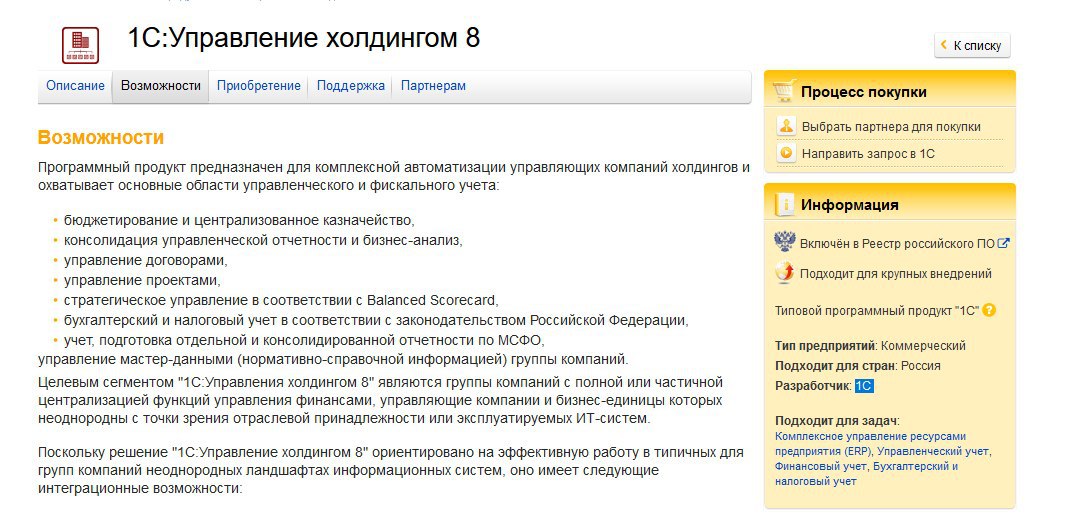Viewport: 1090px width, 516px height.
Task: Click the Подходит для задач label
Action: pos(837,421)
